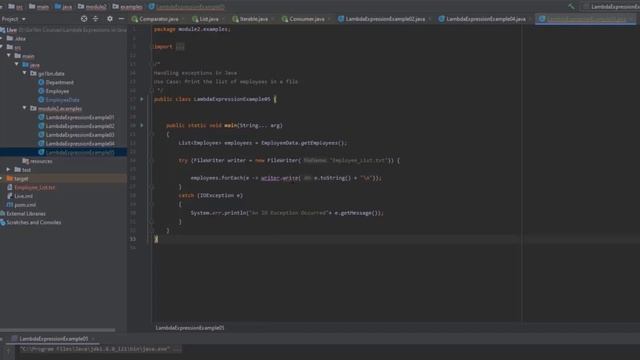The height and width of the screenshot is (360, 640).
Task: Click examples in the breadcrumb path
Action: 131,7
